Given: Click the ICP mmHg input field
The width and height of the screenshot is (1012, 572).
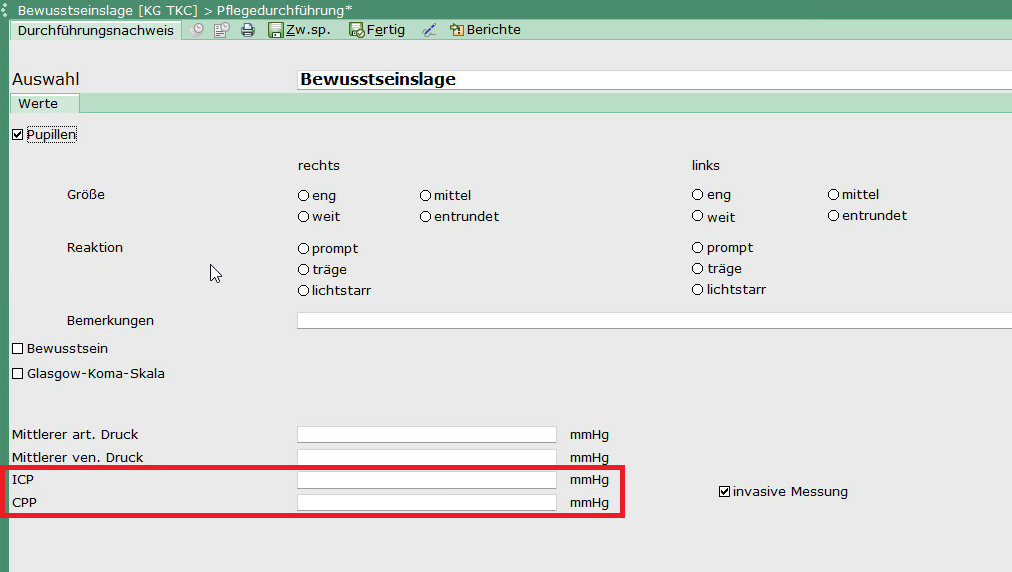Looking at the screenshot, I should pos(426,480).
